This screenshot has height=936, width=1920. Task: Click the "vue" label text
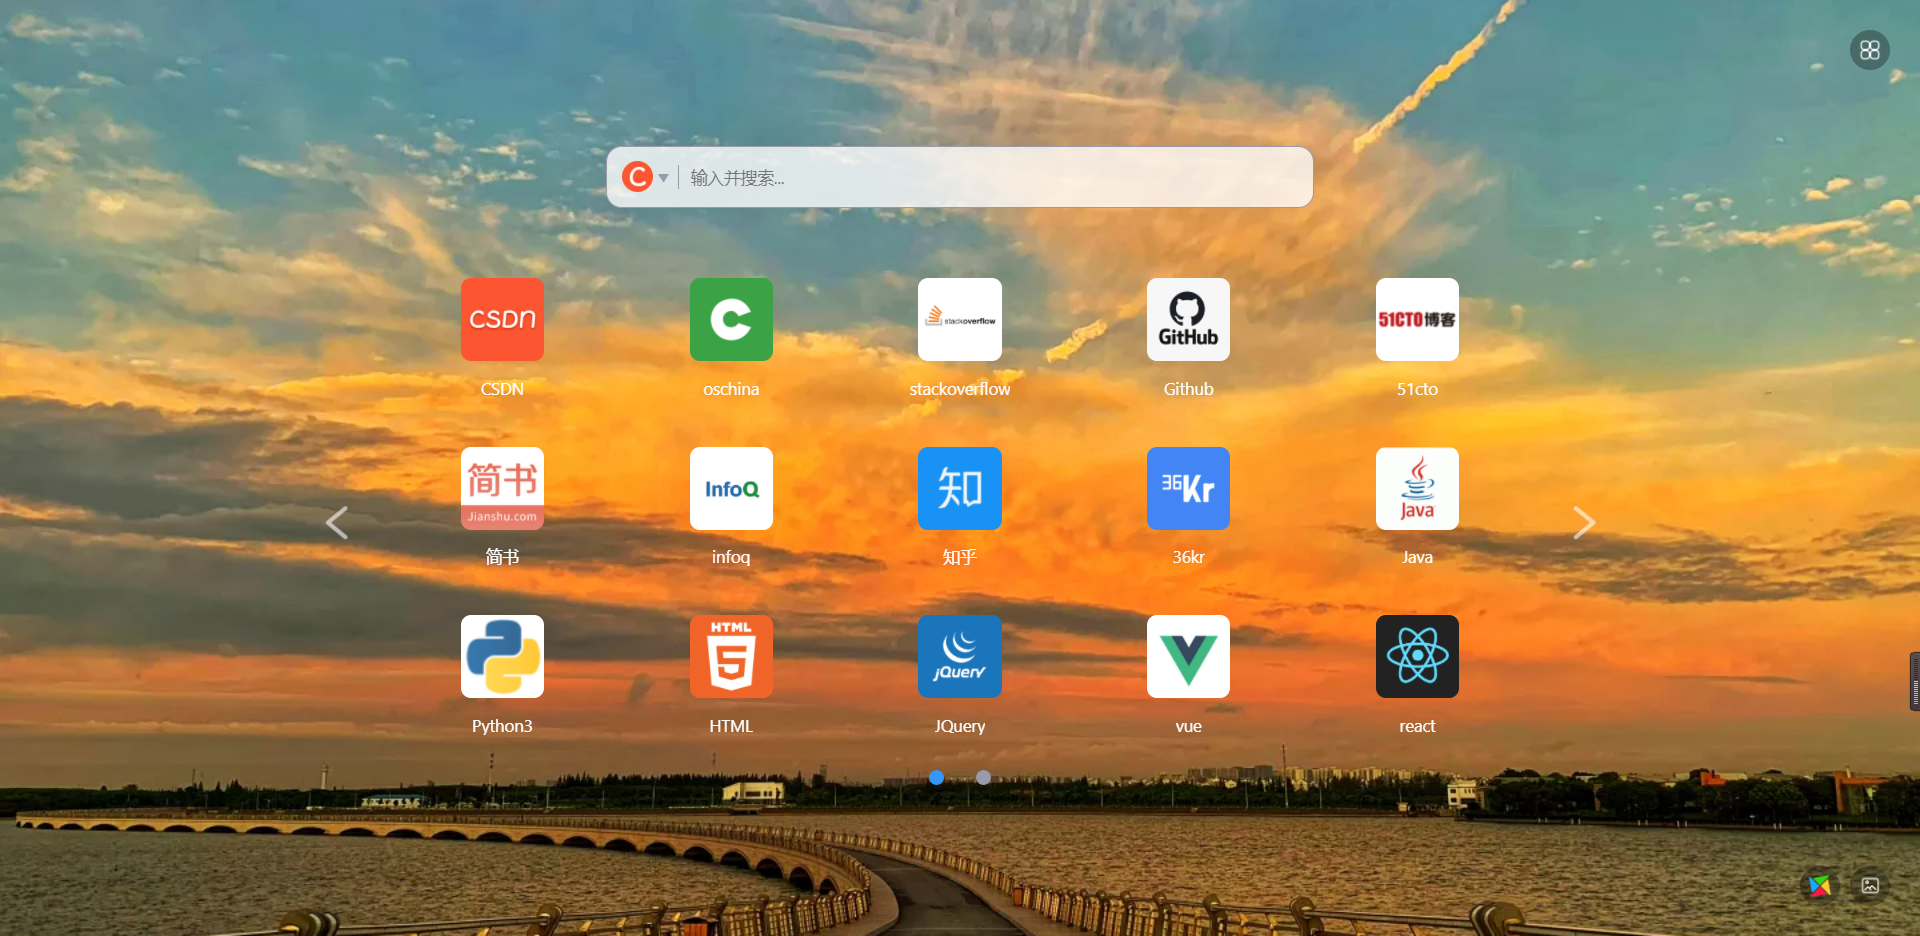click(1188, 726)
